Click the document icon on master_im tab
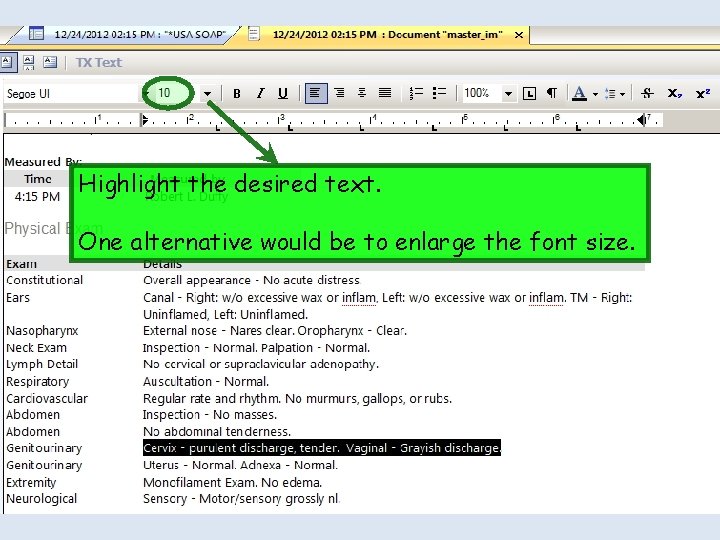This screenshot has height=540, width=720. tap(253, 34)
